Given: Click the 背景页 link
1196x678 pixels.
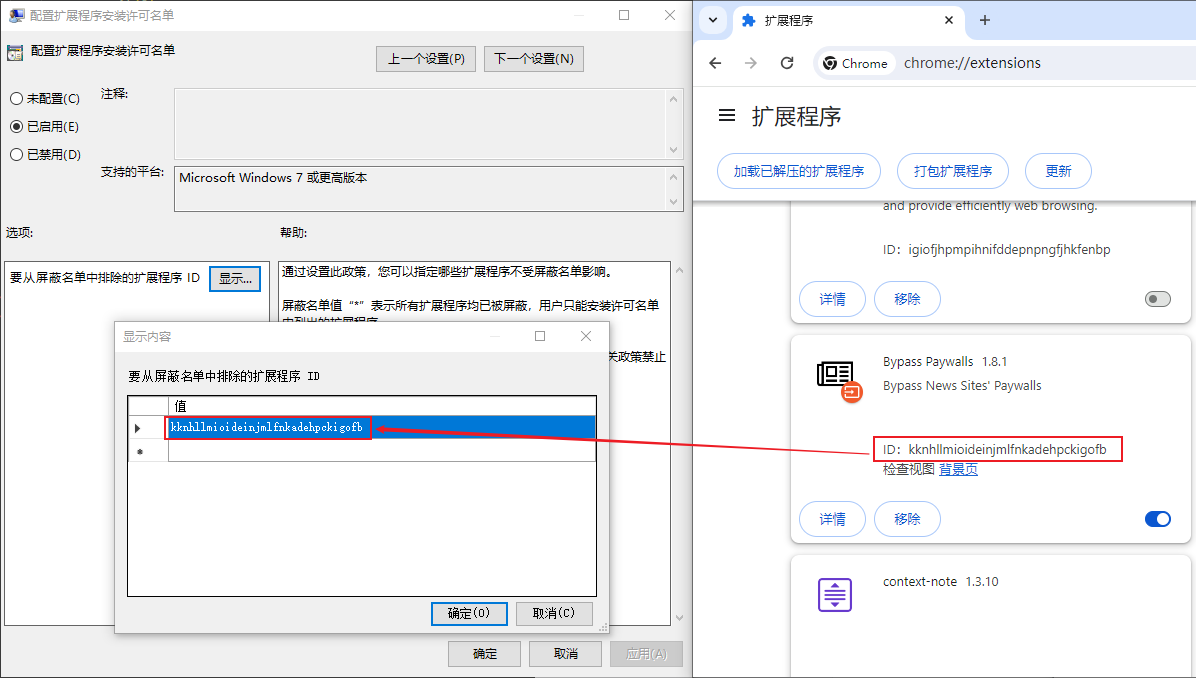Looking at the screenshot, I should click(x=958, y=469).
